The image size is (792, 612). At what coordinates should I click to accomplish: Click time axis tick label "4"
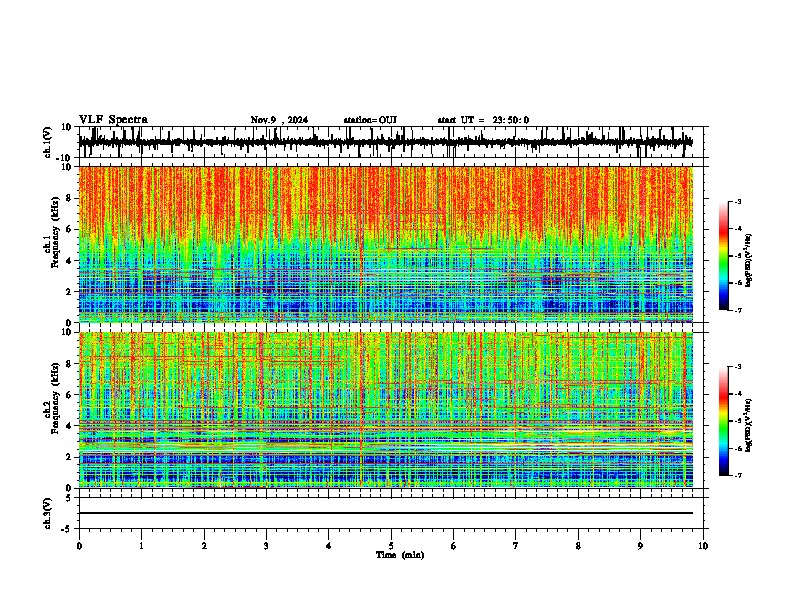pos(329,546)
